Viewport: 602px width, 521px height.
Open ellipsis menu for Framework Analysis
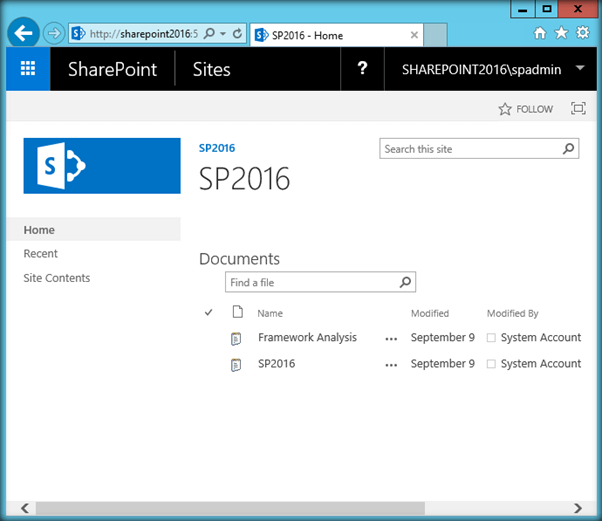point(391,339)
